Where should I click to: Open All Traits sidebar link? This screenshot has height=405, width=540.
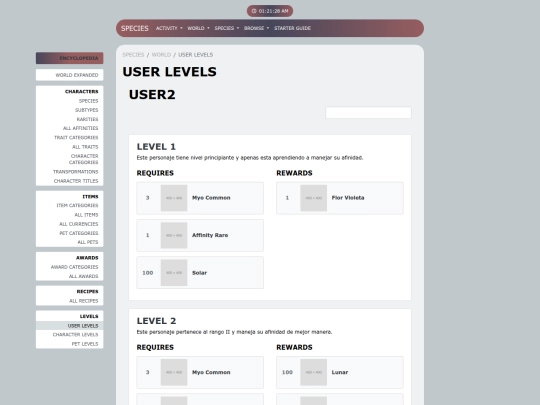coord(85,147)
